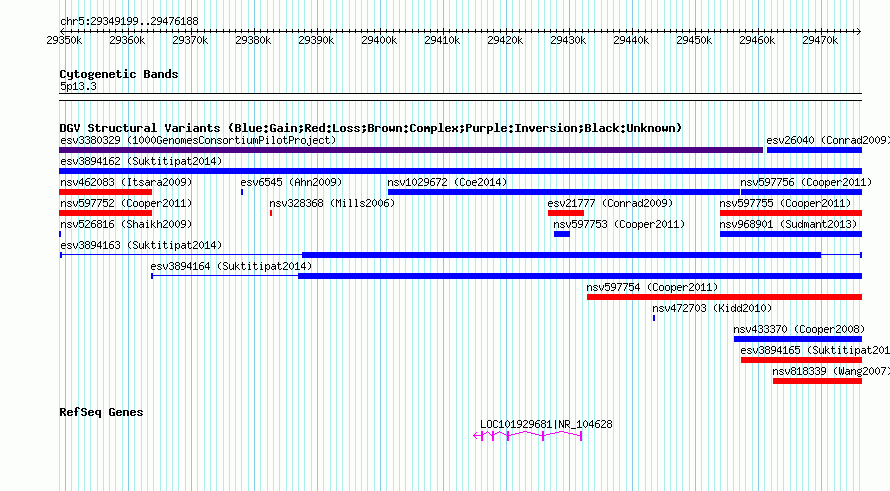Click the 29360k ruler tick label
Image resolution: width=890 pixels, height=491 pixels.
(x=127, y=40)
